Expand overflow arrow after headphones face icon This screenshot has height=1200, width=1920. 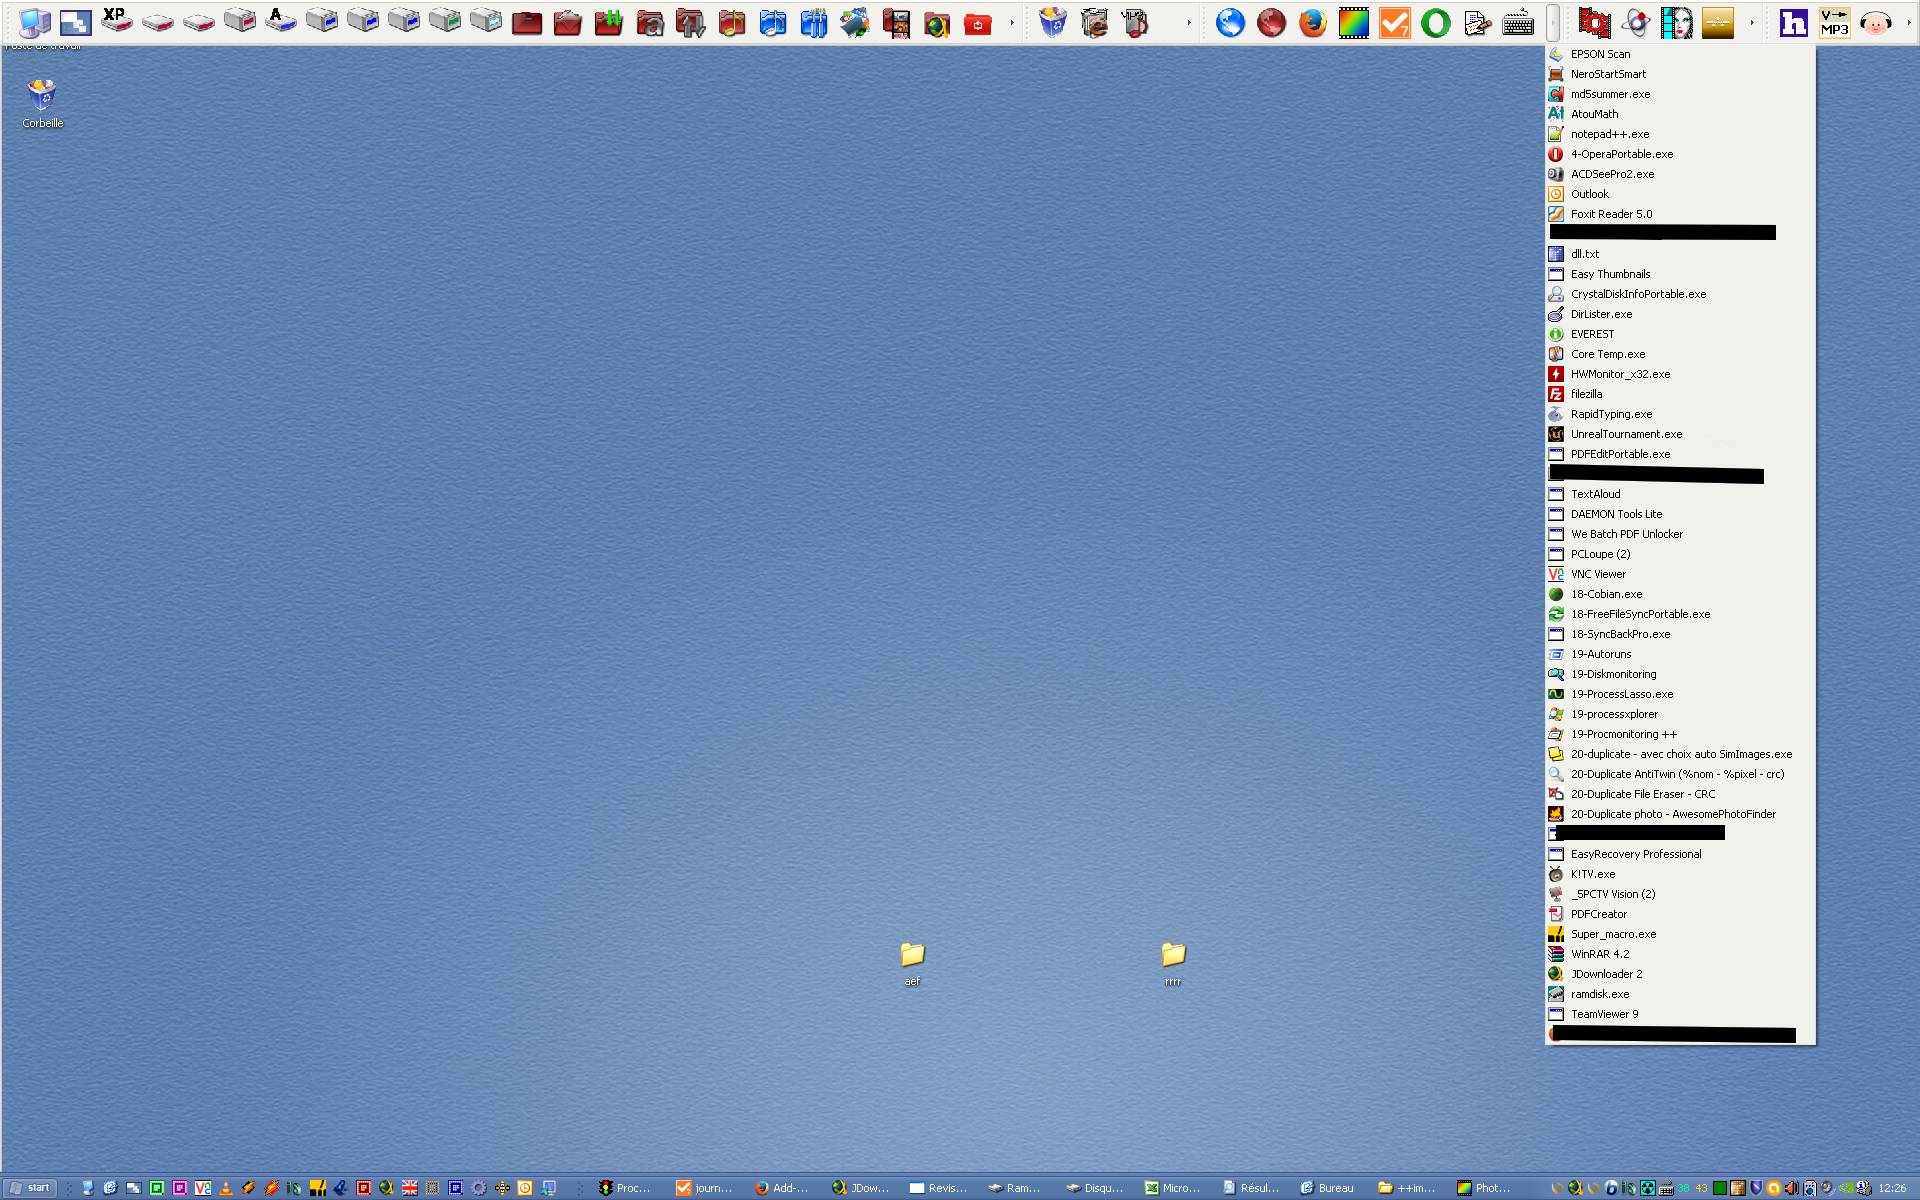pos(1908,23)
